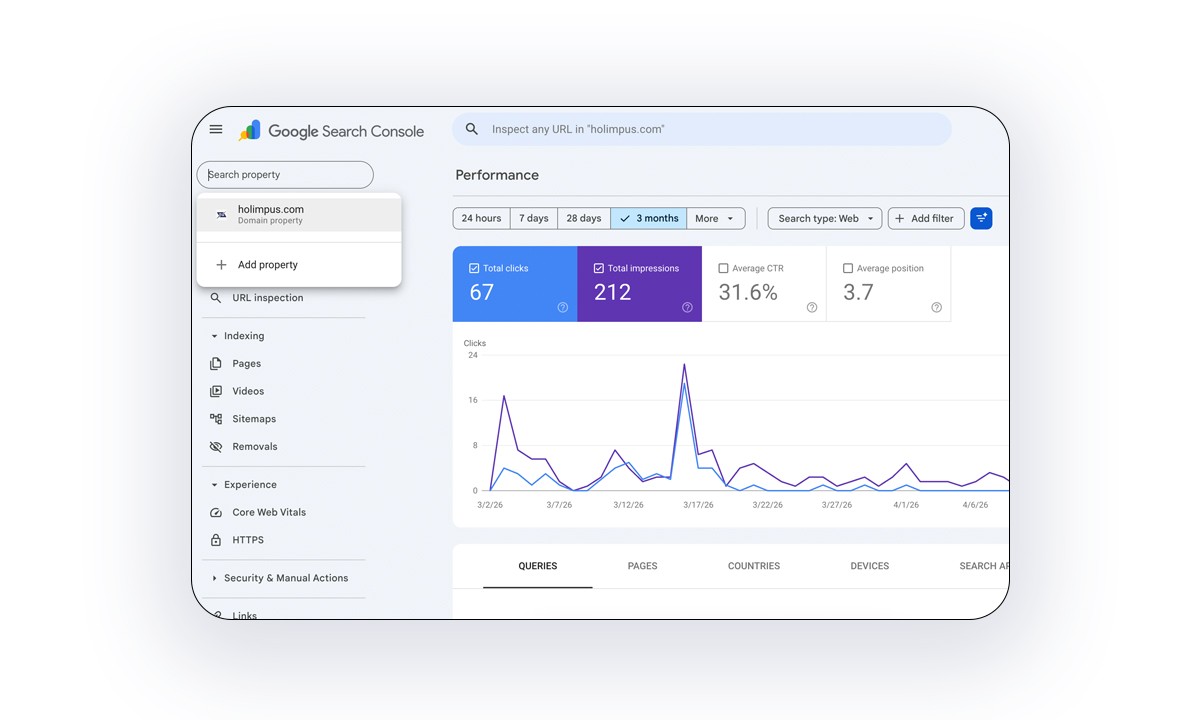Click the 3/17/26 date label on chart

[699, 505]
